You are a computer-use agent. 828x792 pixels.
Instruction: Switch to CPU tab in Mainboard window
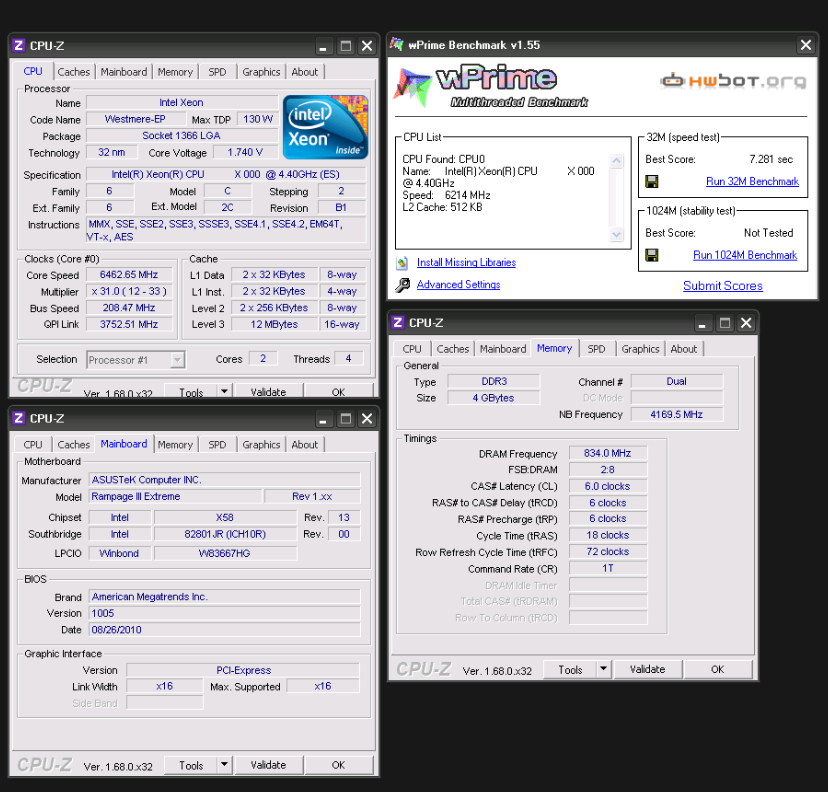click(33, 445)
